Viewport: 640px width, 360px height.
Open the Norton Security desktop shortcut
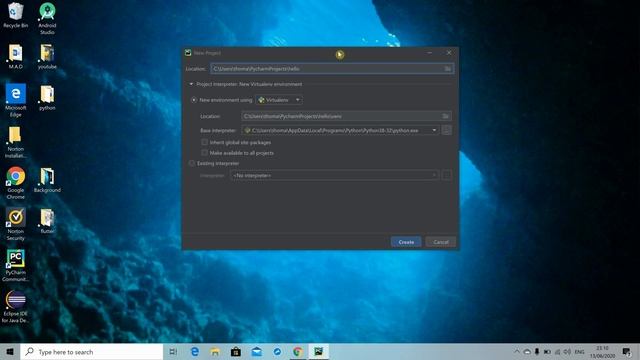pyautogui.click(x=16, y=224)
